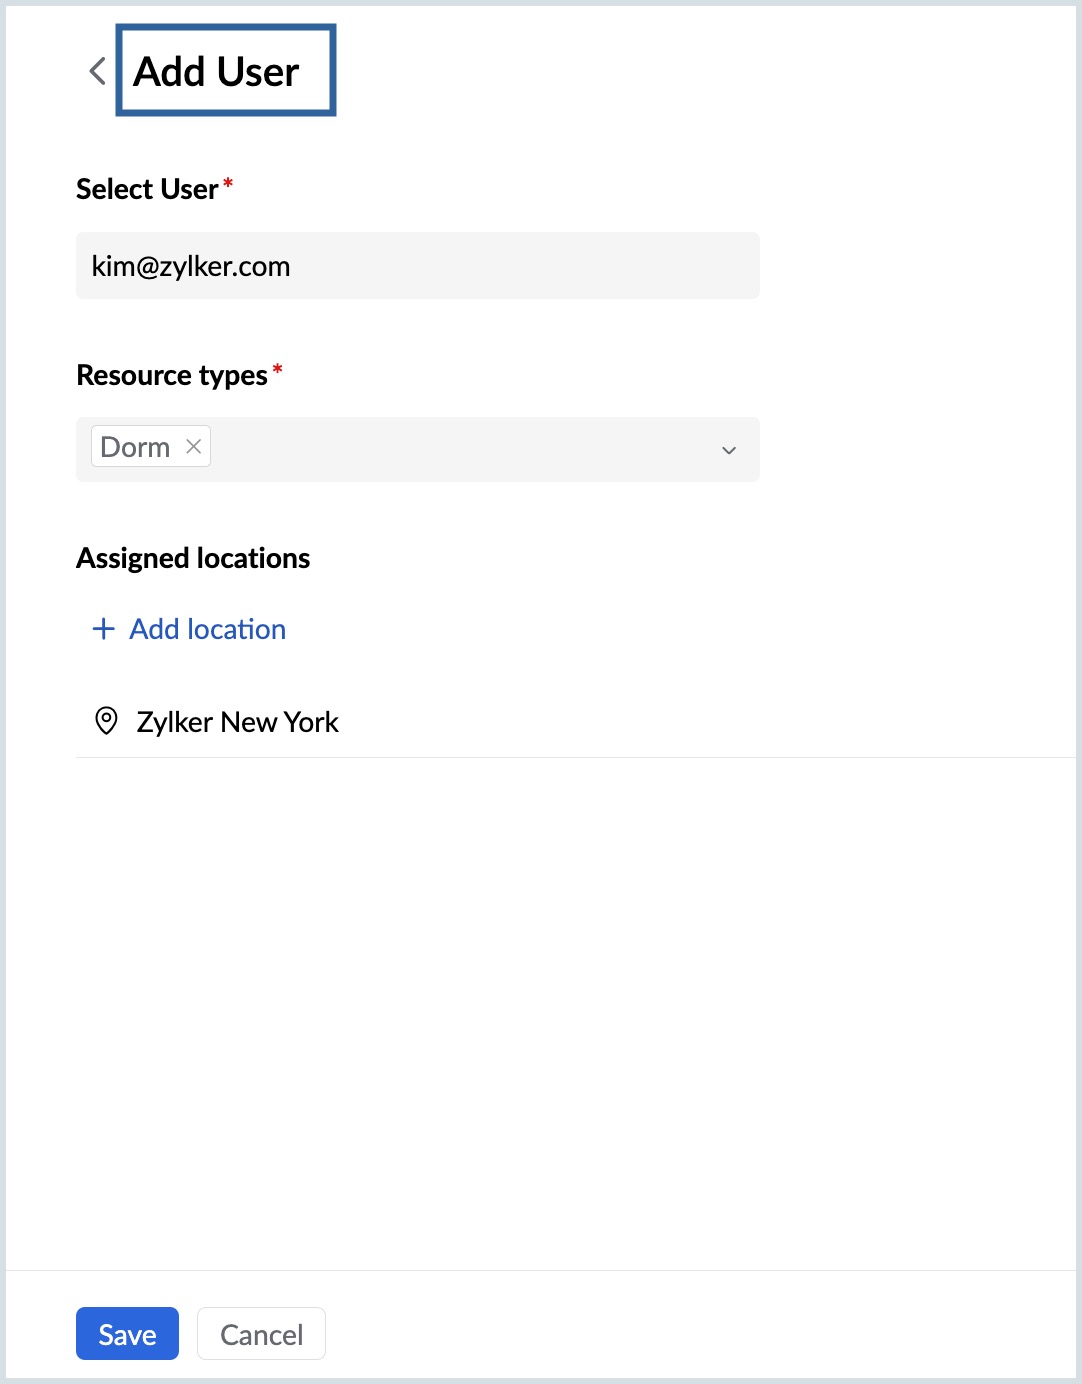Viewport: 1082px width, 1384px height.
Task: Remove the Dorm tag with the x icon
Action: 194,446
